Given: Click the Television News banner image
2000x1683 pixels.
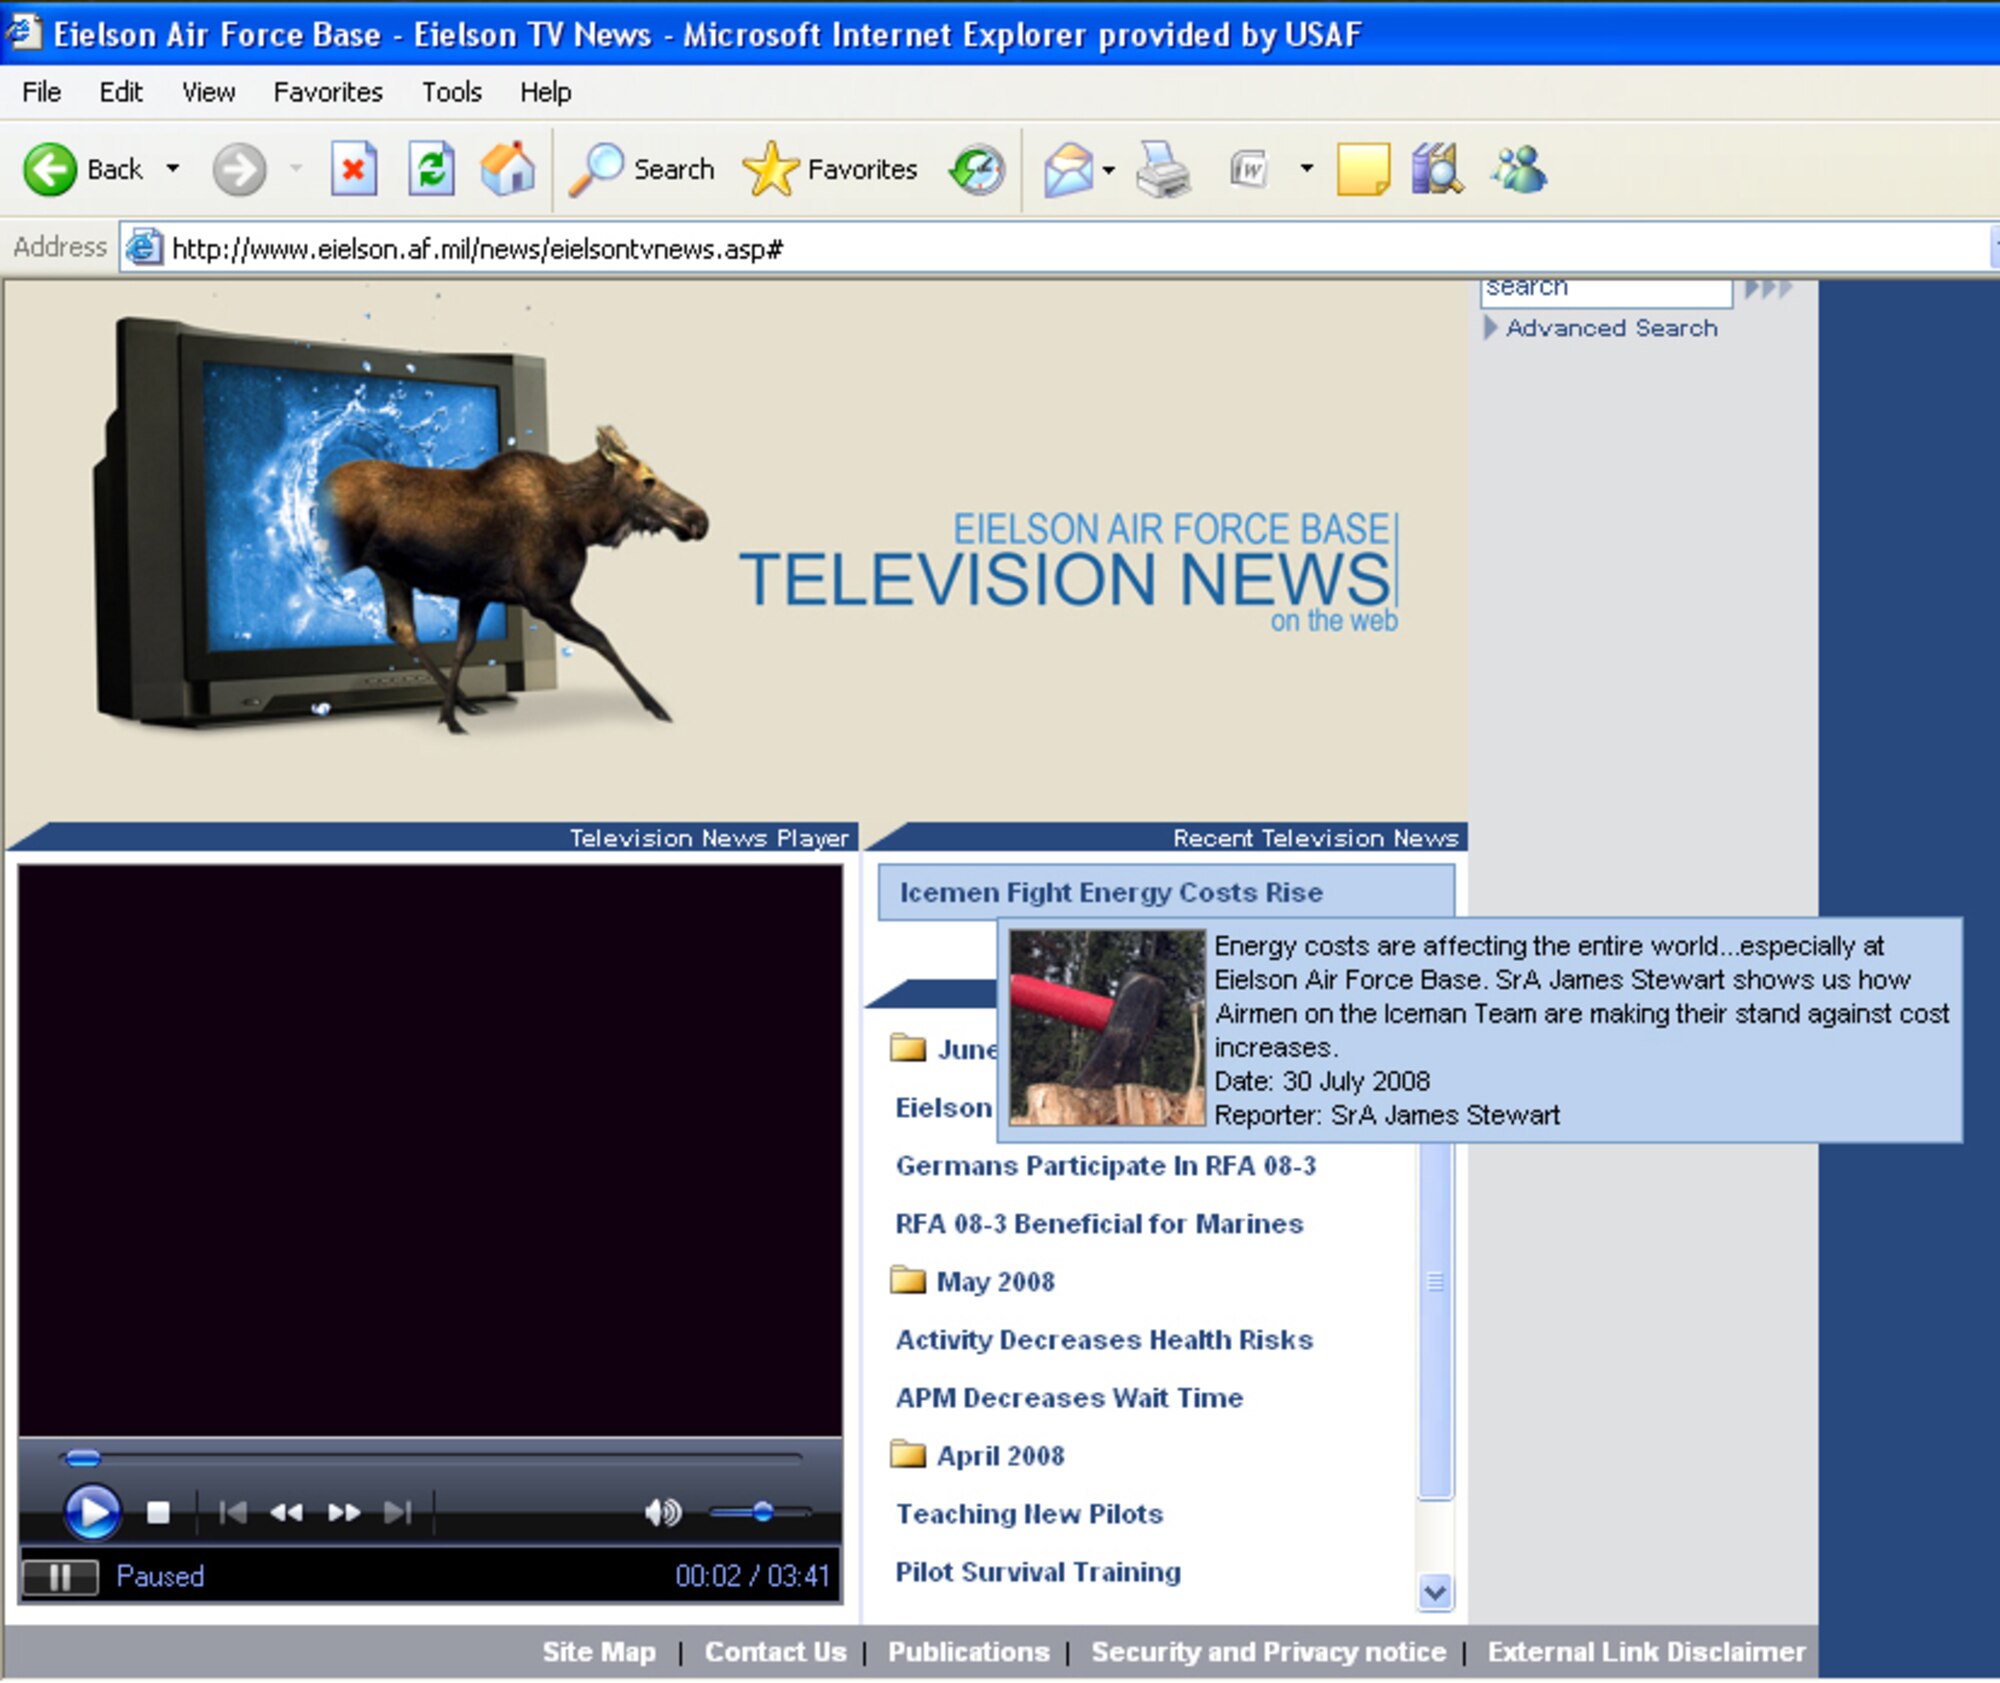Looking at the screenshot, I should tap(737, 550).
